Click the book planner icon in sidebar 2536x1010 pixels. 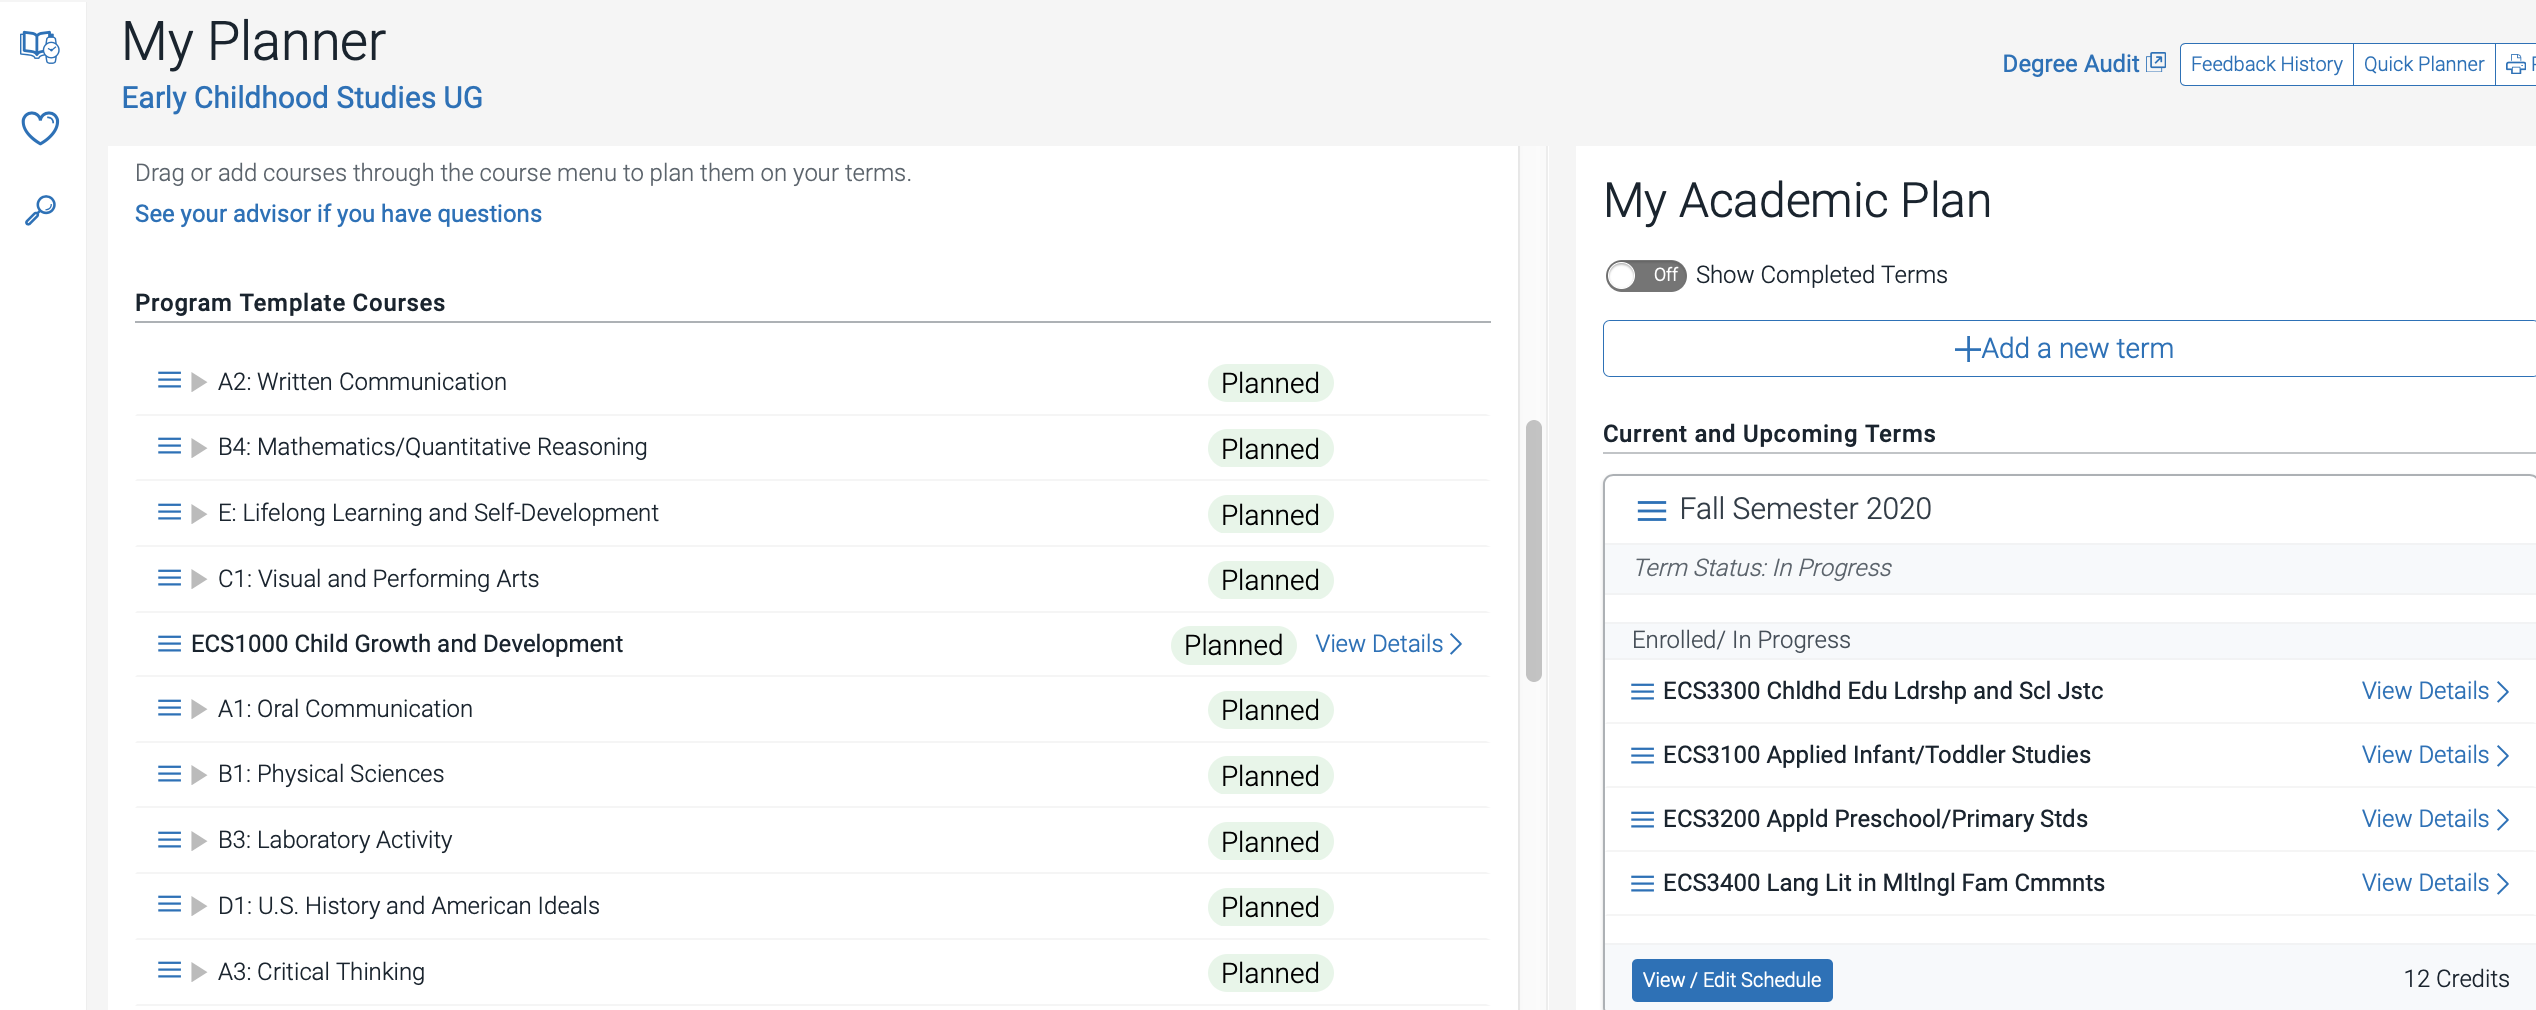tap(40, 46)
